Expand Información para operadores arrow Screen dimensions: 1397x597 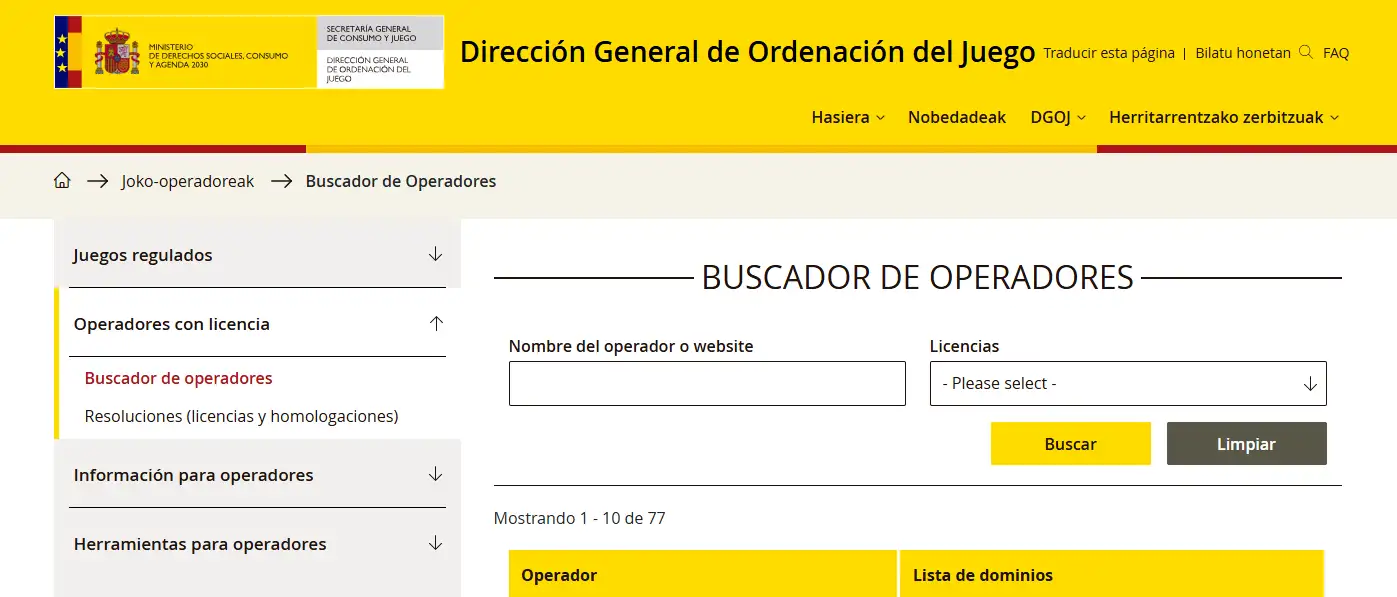click(x=435, y=475)
